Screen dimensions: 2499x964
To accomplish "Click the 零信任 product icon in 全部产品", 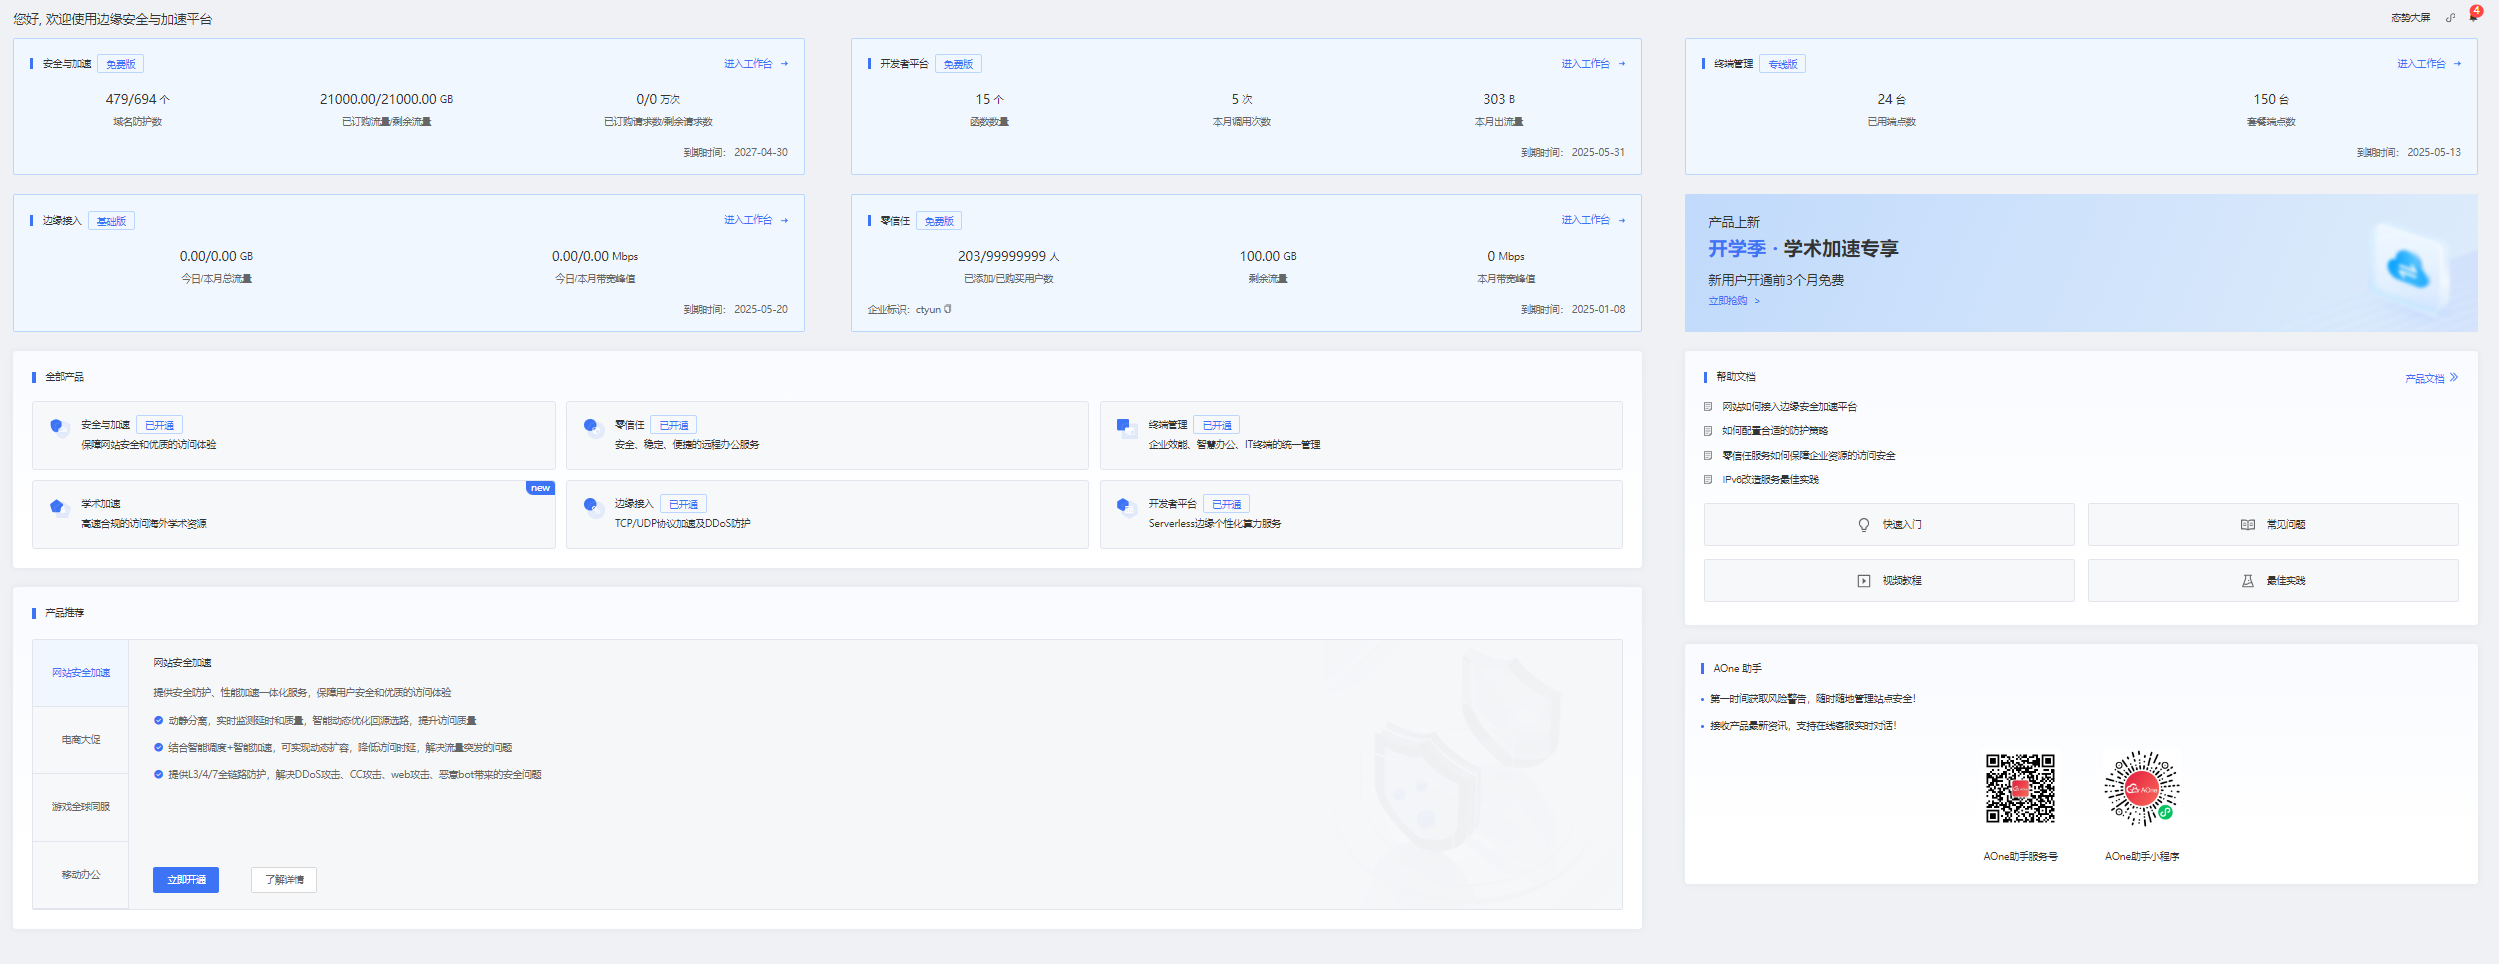I will point(592,426).
